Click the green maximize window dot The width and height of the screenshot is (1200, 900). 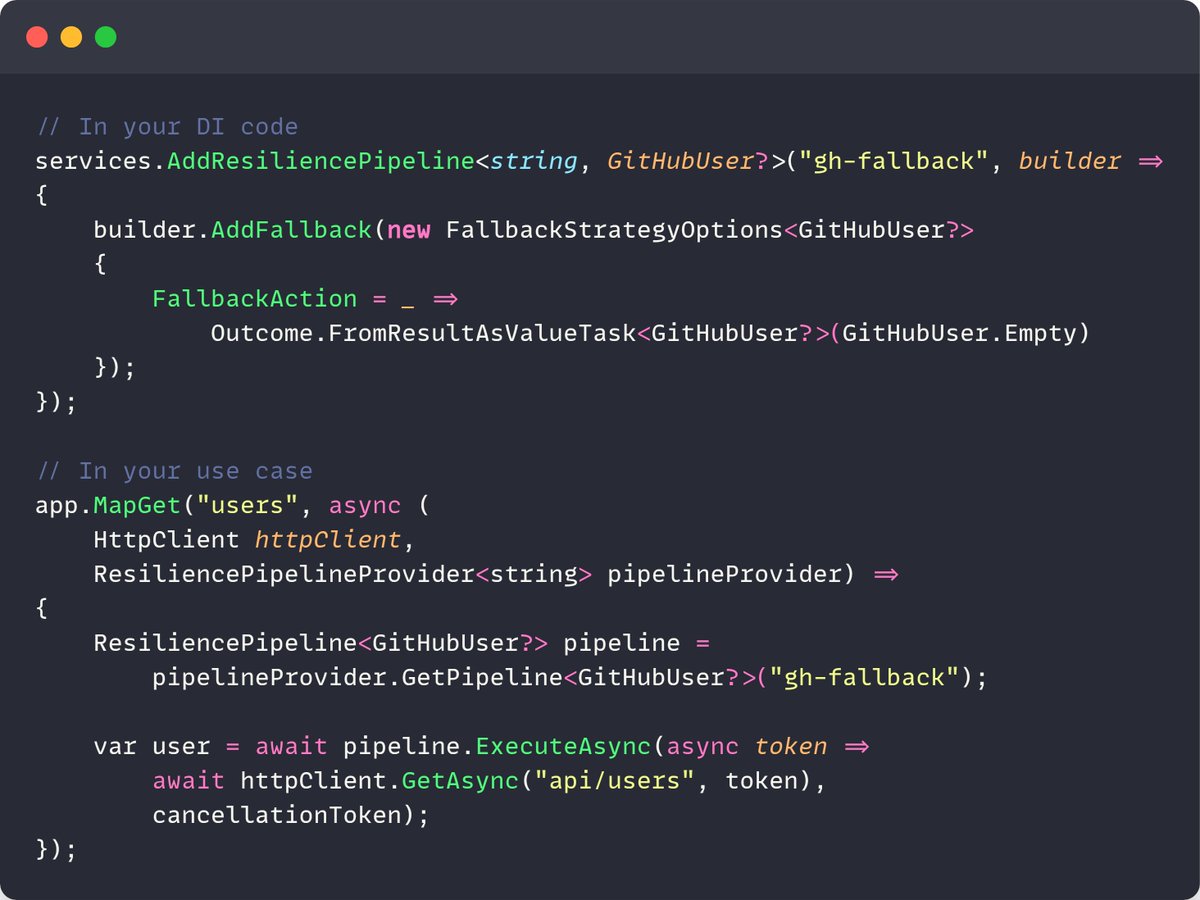pyautogui.click(x=105, y=37)
